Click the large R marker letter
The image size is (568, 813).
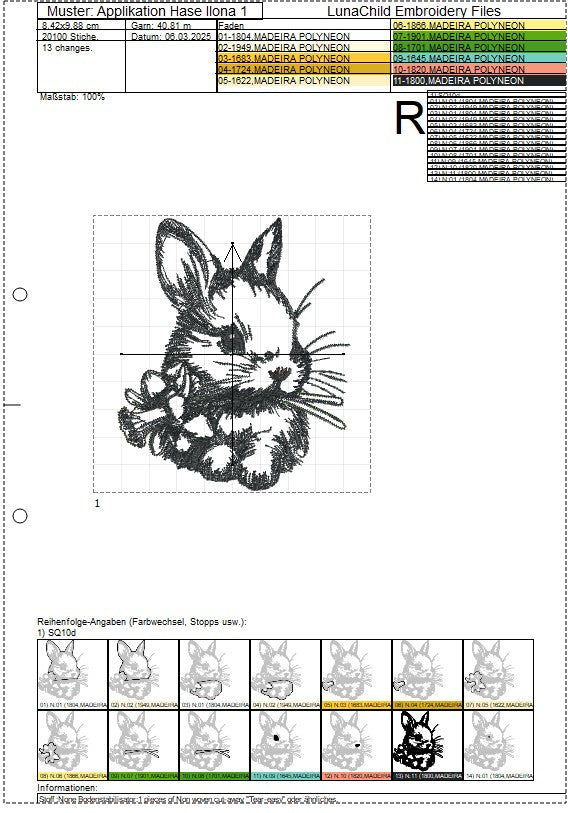coord(410,118)
